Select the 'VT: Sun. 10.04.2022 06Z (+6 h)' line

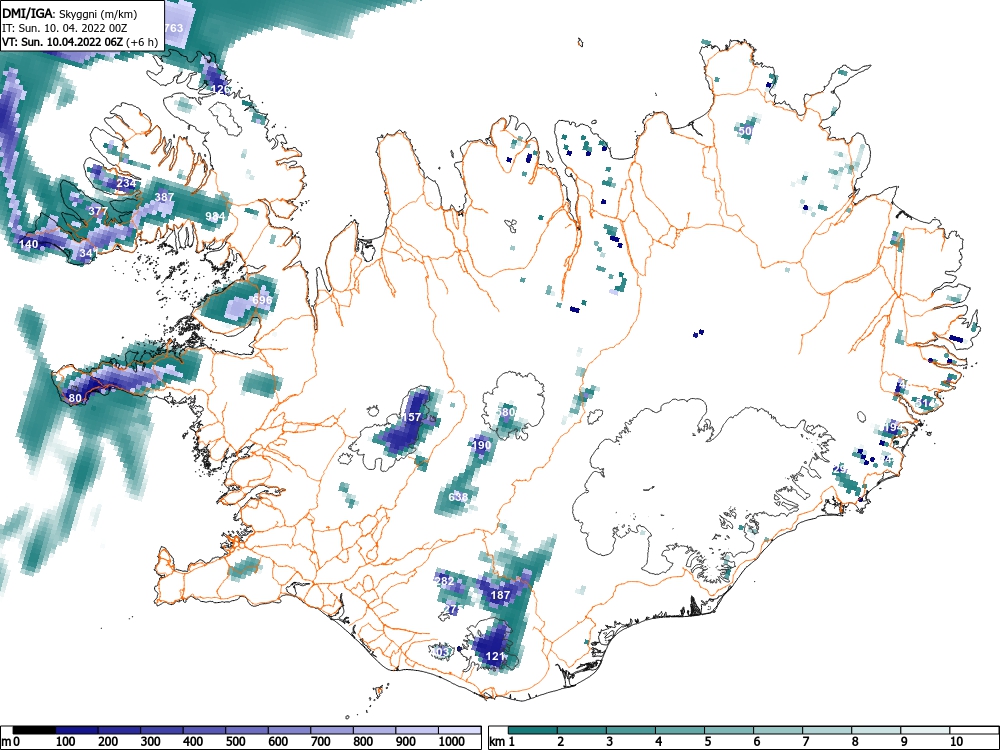click(x=80, y=42)
